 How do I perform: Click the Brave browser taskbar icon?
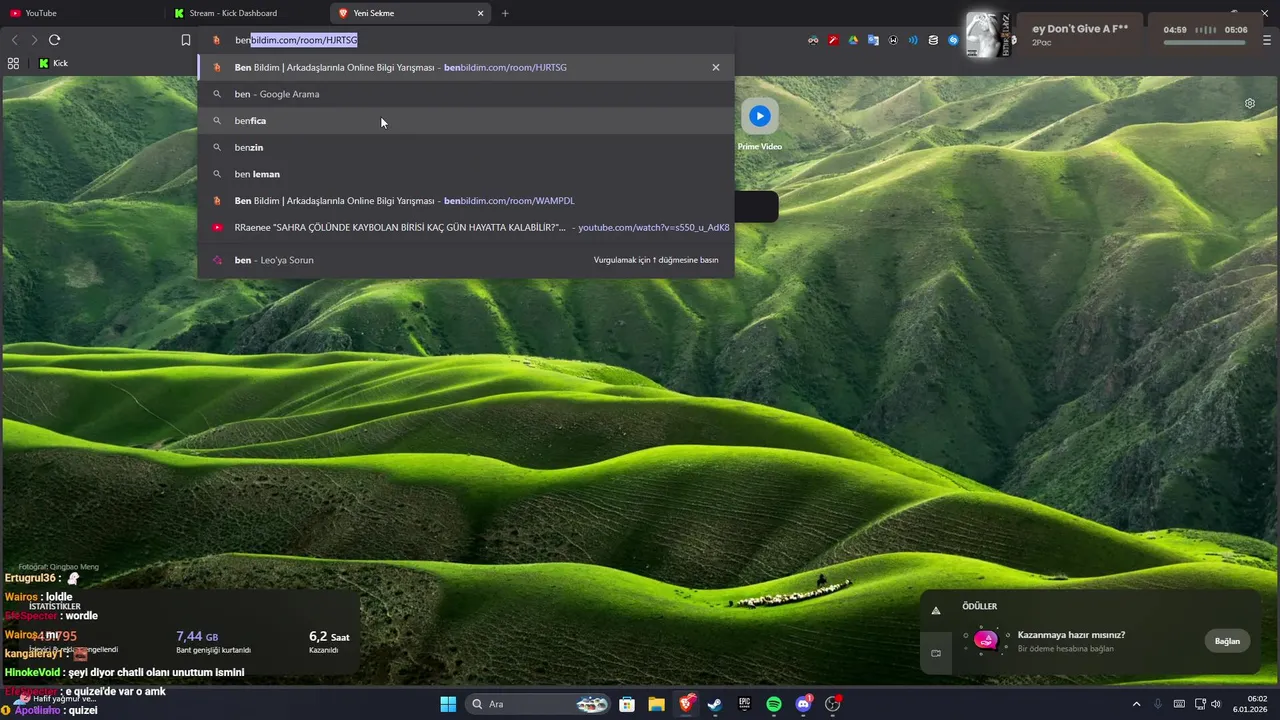click(686, 704)
